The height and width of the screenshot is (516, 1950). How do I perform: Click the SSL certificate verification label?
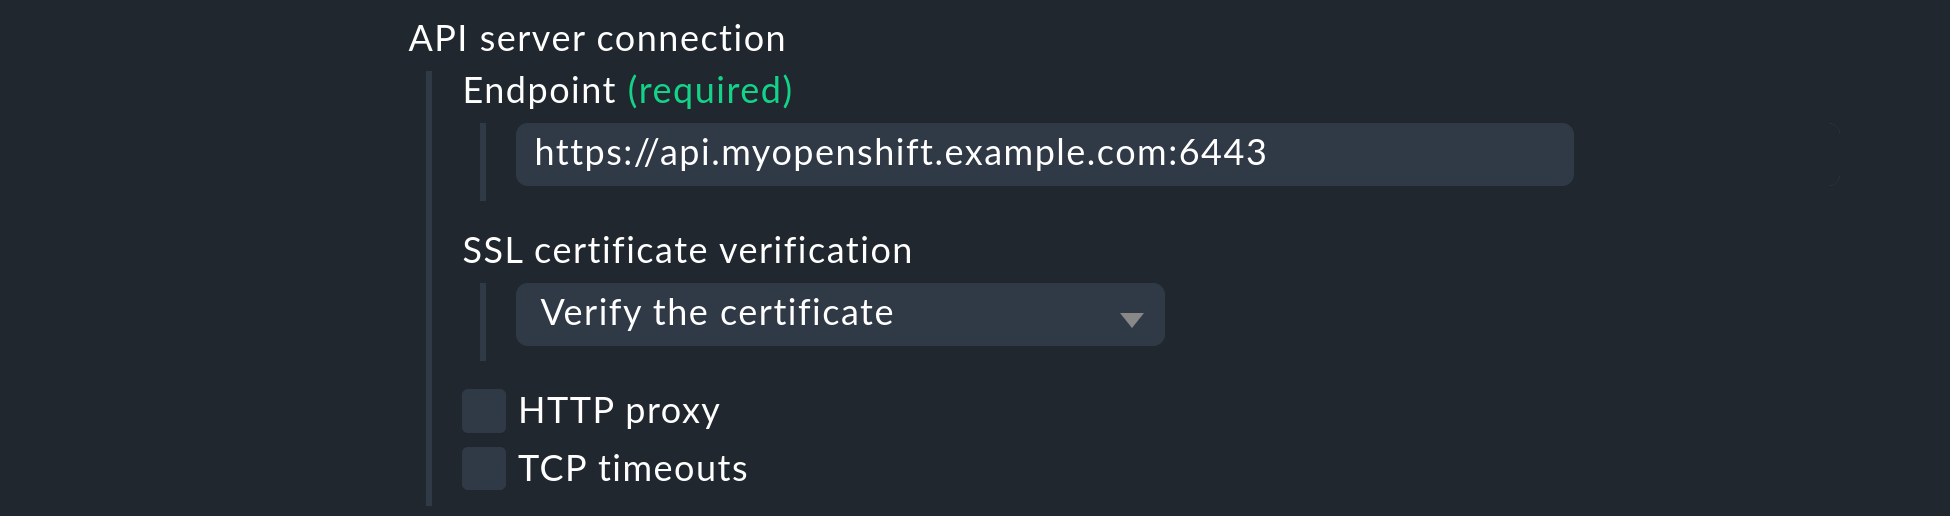pos(687,251)
